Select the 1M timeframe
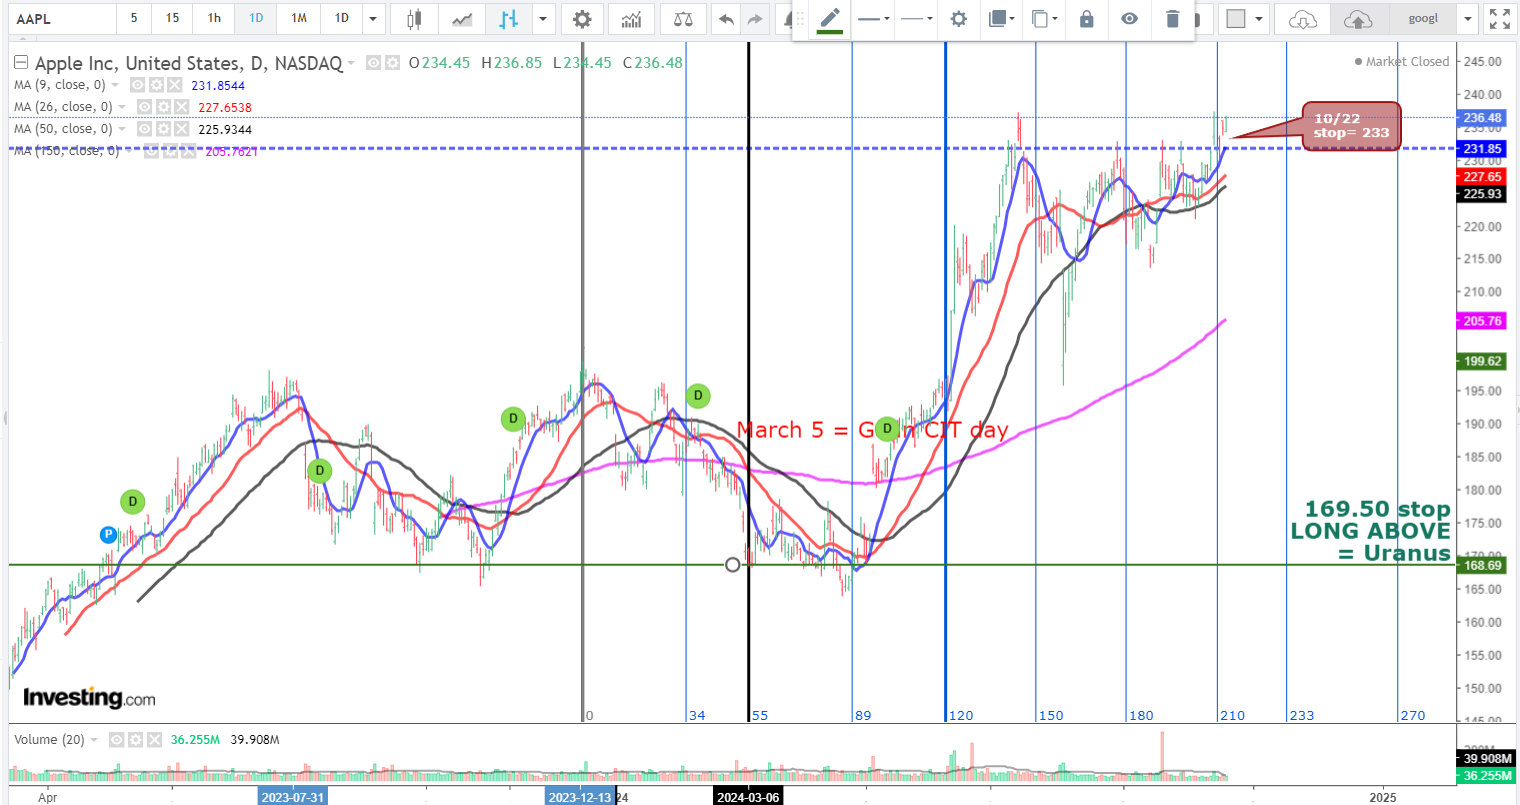 299,18
